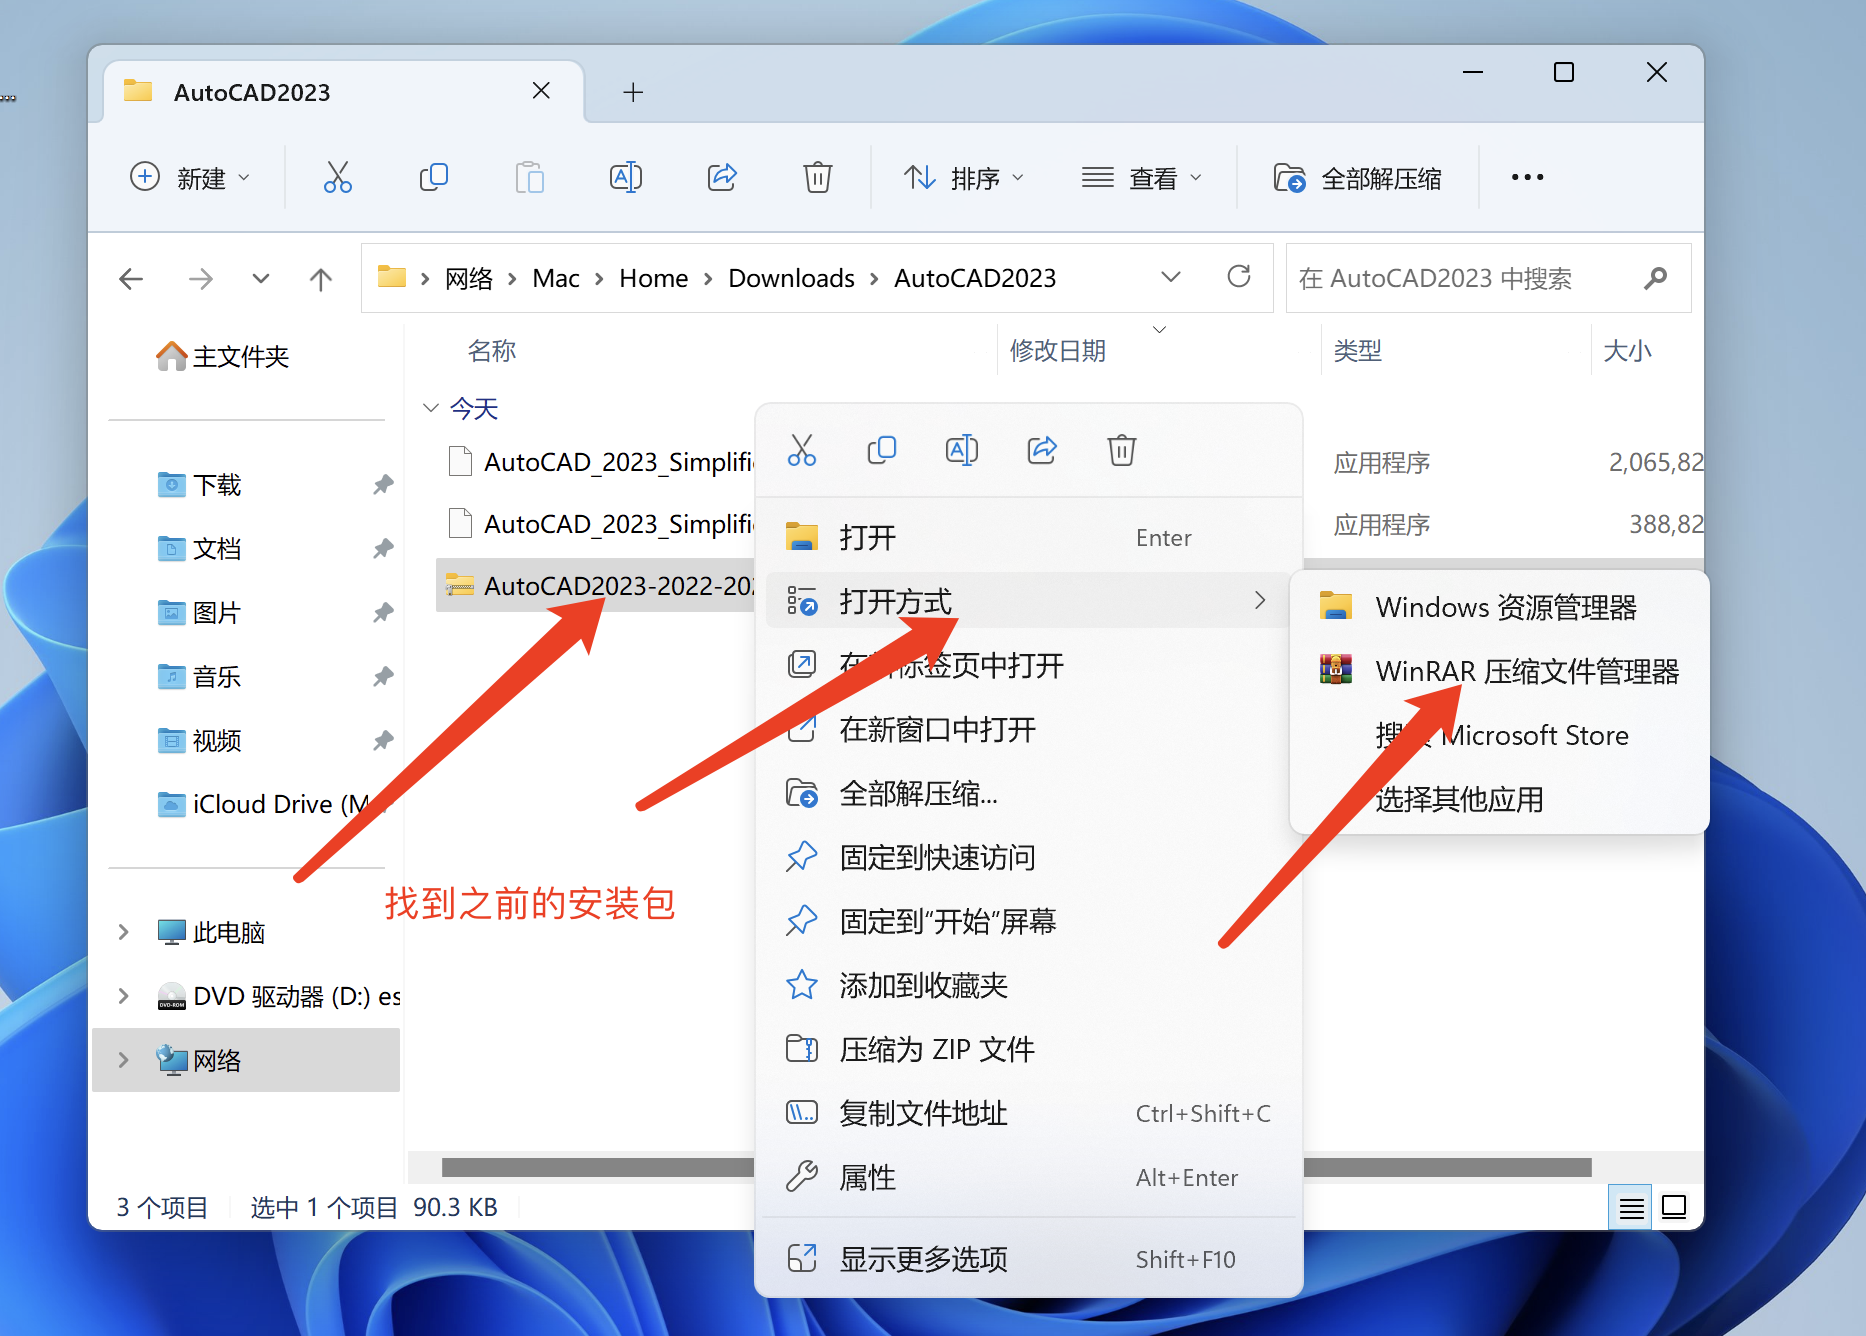Click the Delete icon in the context menu
The image size is (1866, 1336).
click(1122, 450)
